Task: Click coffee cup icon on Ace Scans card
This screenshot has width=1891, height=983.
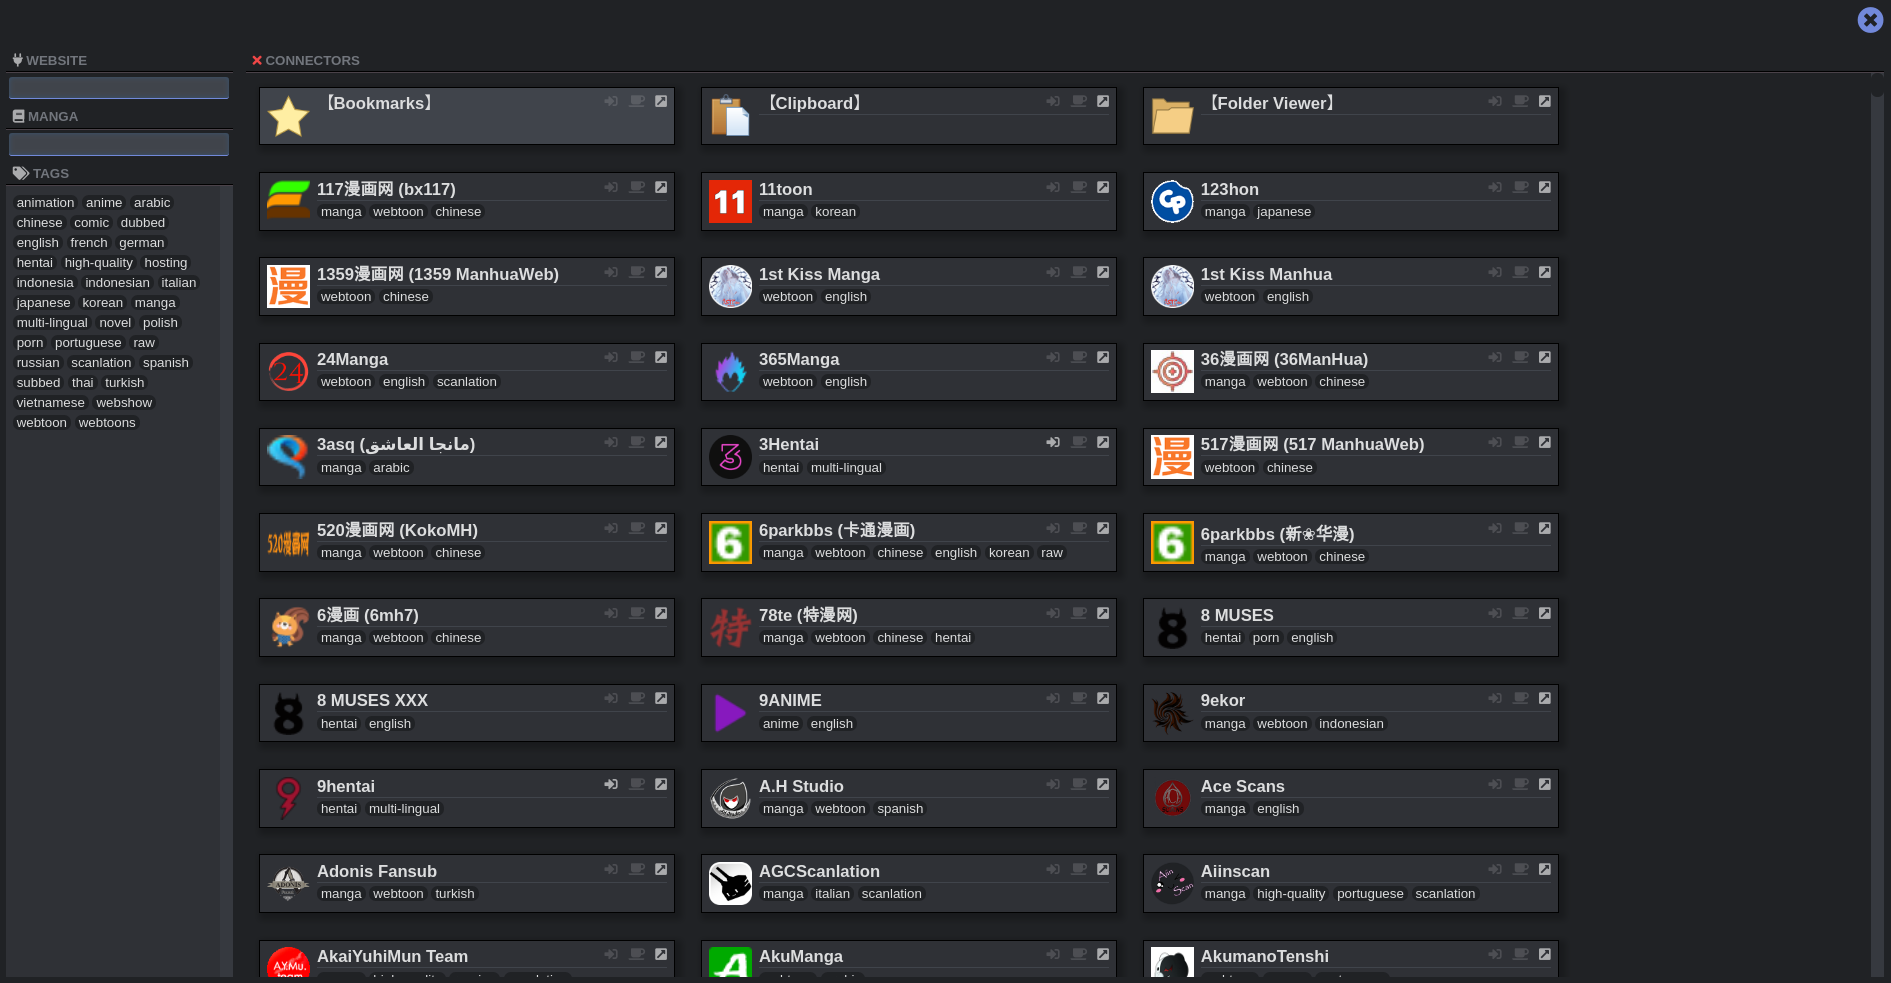Action: pos(1521,784)
